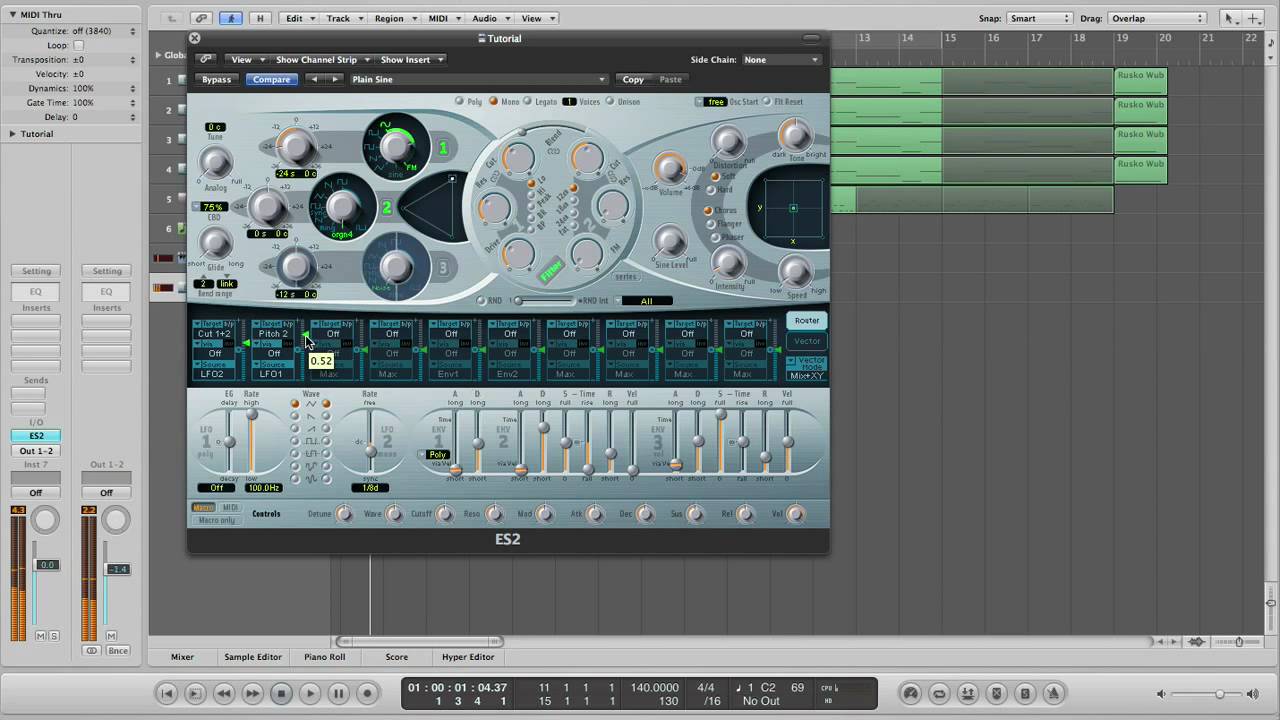The image size is (1280, 720).
Task: Click the Oscillator 1 wave selector knob
Action: (397, 146)
